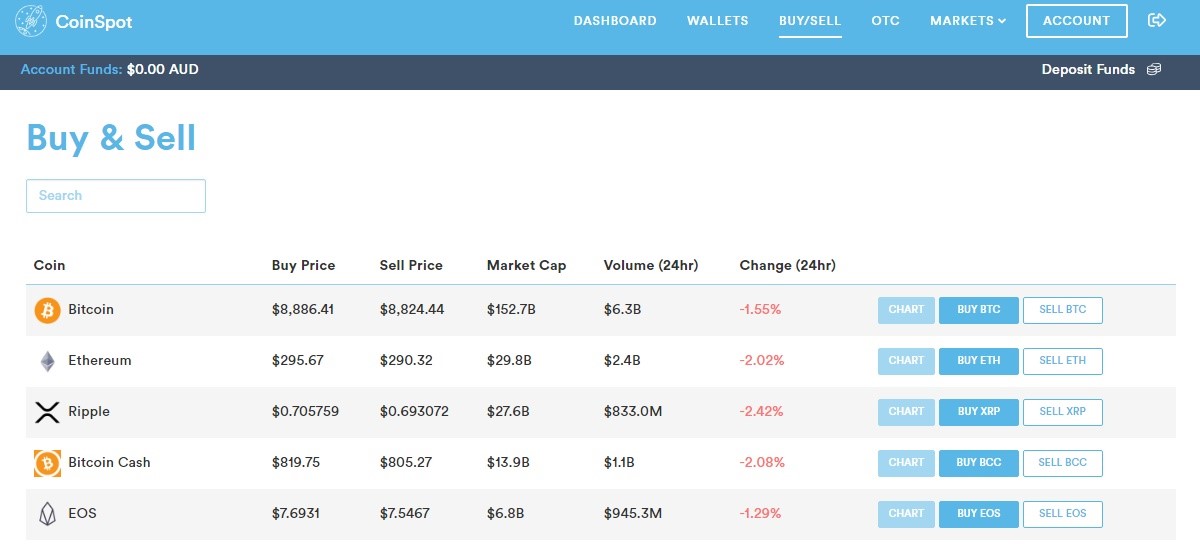Screen dimensions: 1200x544
Task: Click the Deposit Funds link
Action: pos(1088,70)
